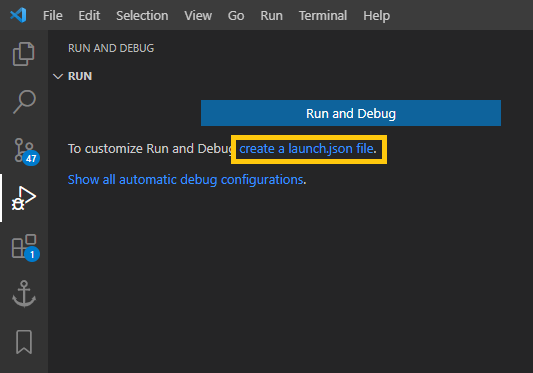This screenshot has height=373, width=533.
Task: Open the Edit menu
Action: pyautogui.click(x=89, y=16)
